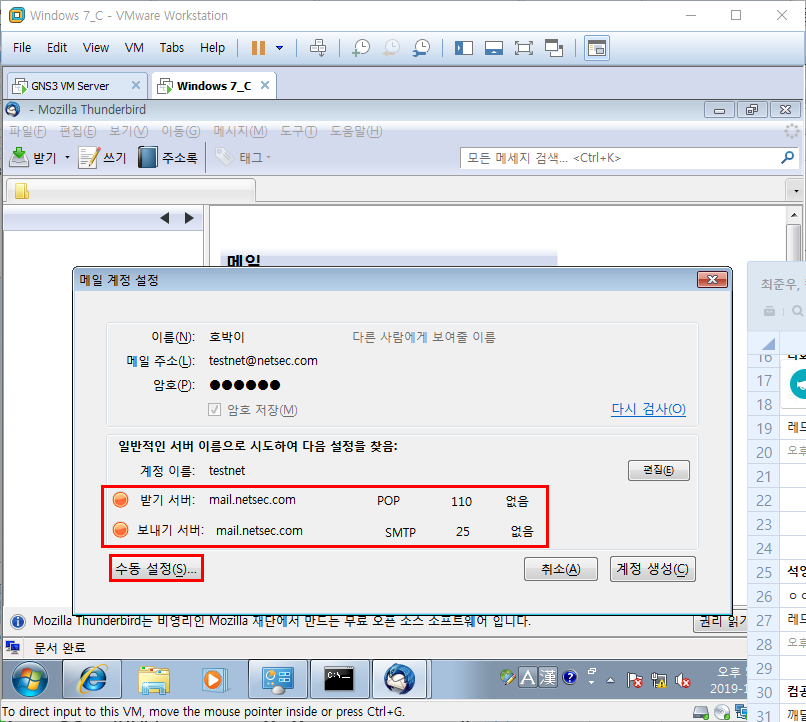Screen dimensions: 806x722
Task: Click the control panel taskbar icon
Action: 278,679
